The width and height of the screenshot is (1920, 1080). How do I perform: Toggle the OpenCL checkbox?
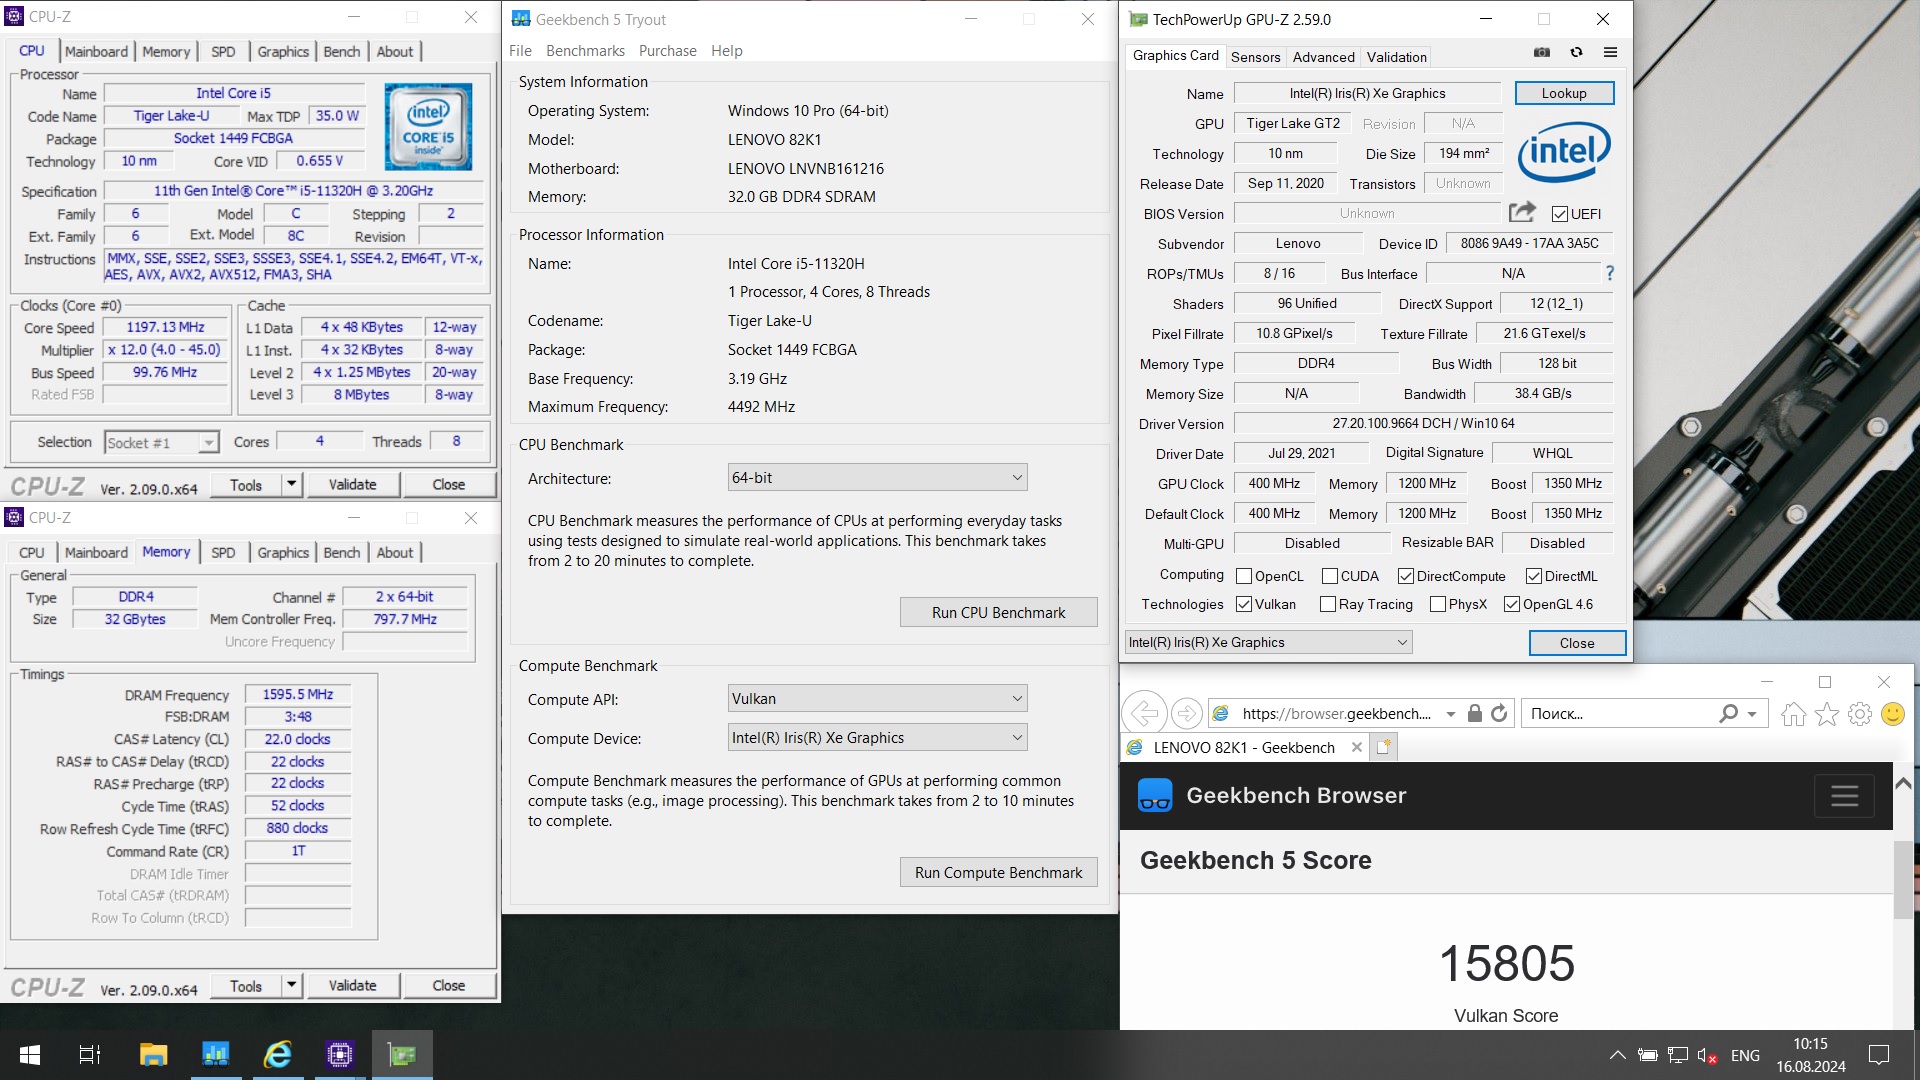click(x=1244, y=576)
